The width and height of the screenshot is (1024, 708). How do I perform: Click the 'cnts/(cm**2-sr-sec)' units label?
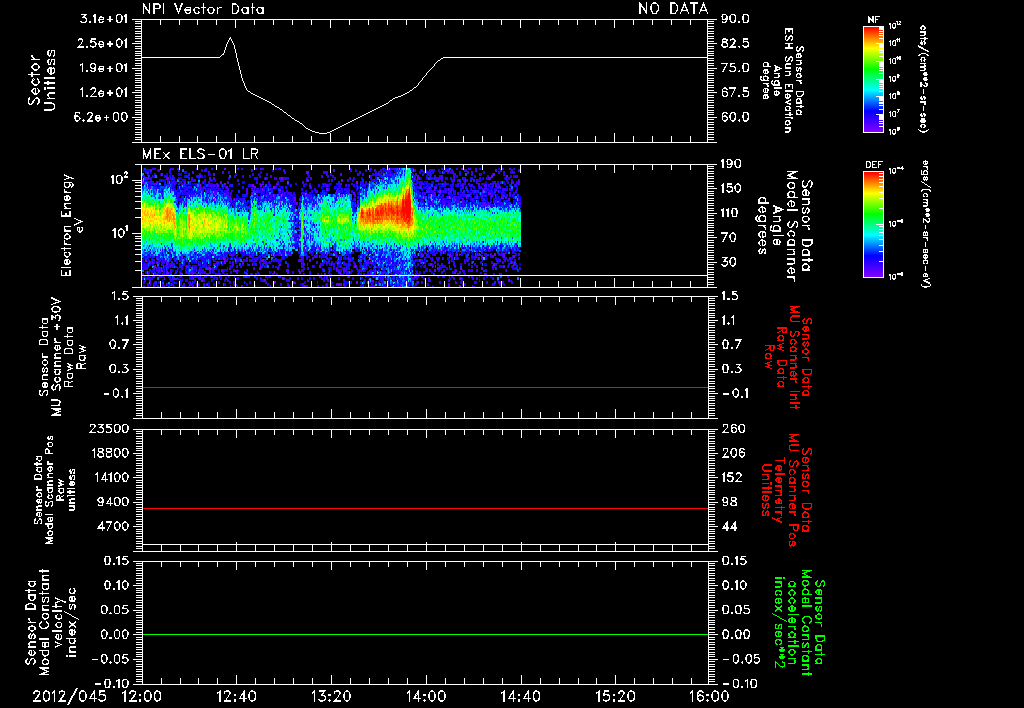point(923,78)
